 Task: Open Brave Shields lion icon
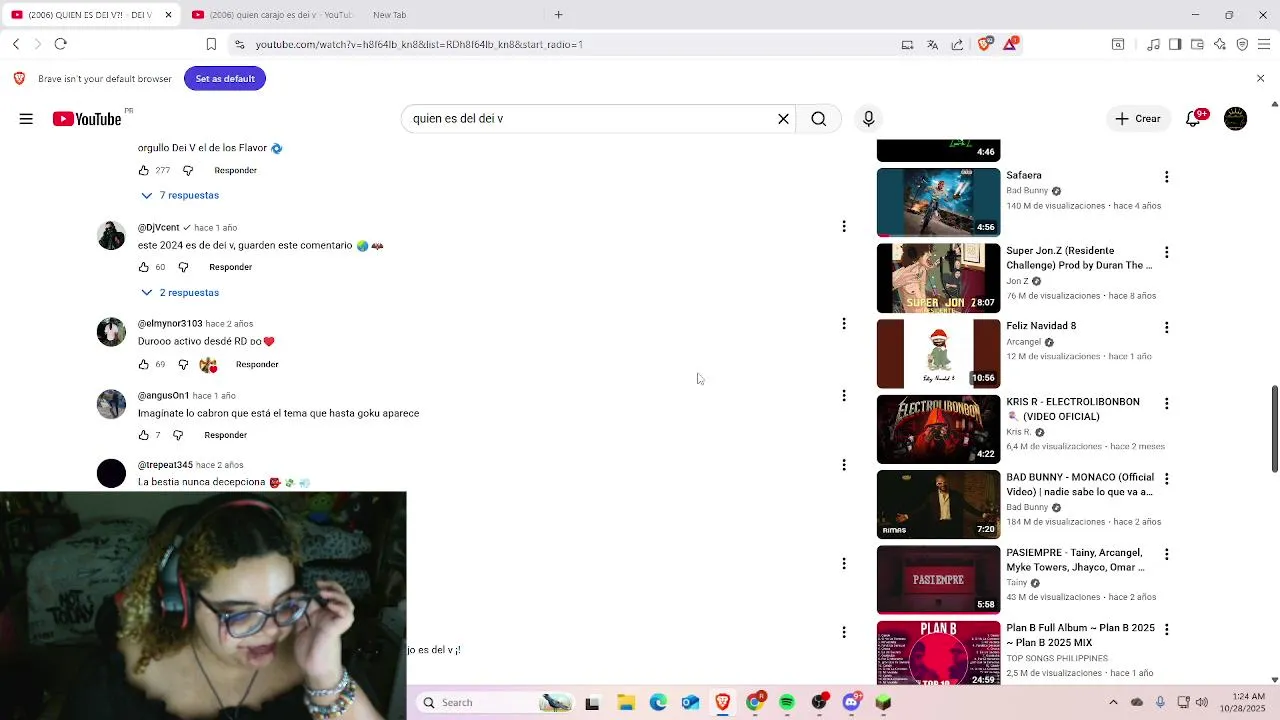pos(985,44)
